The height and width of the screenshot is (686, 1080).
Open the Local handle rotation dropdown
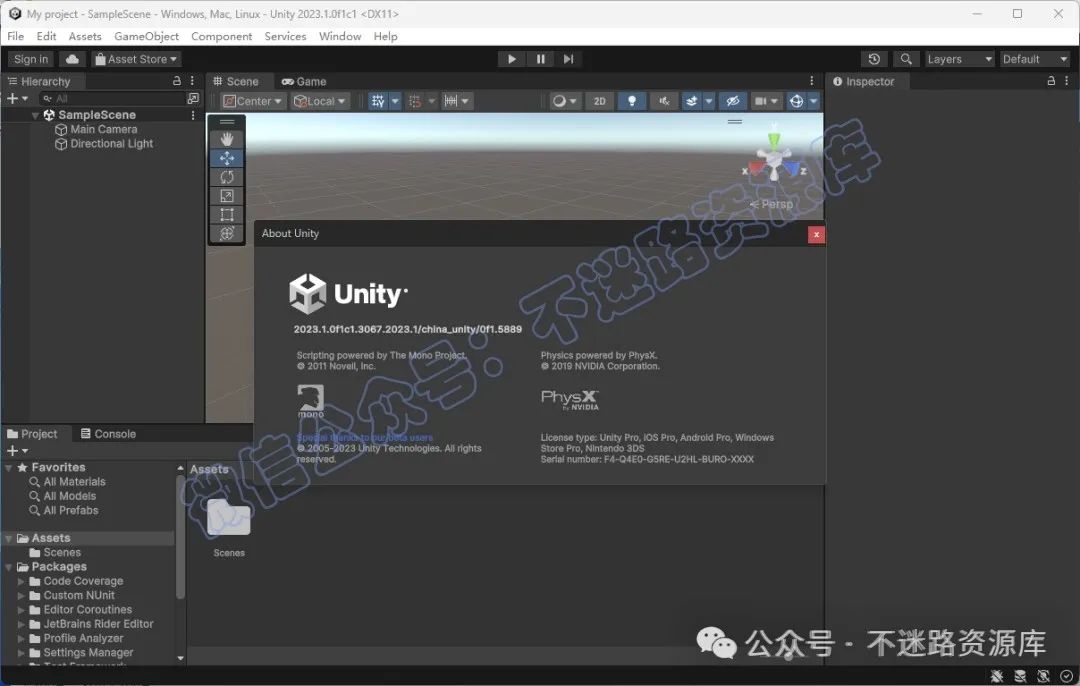[320, 101]
